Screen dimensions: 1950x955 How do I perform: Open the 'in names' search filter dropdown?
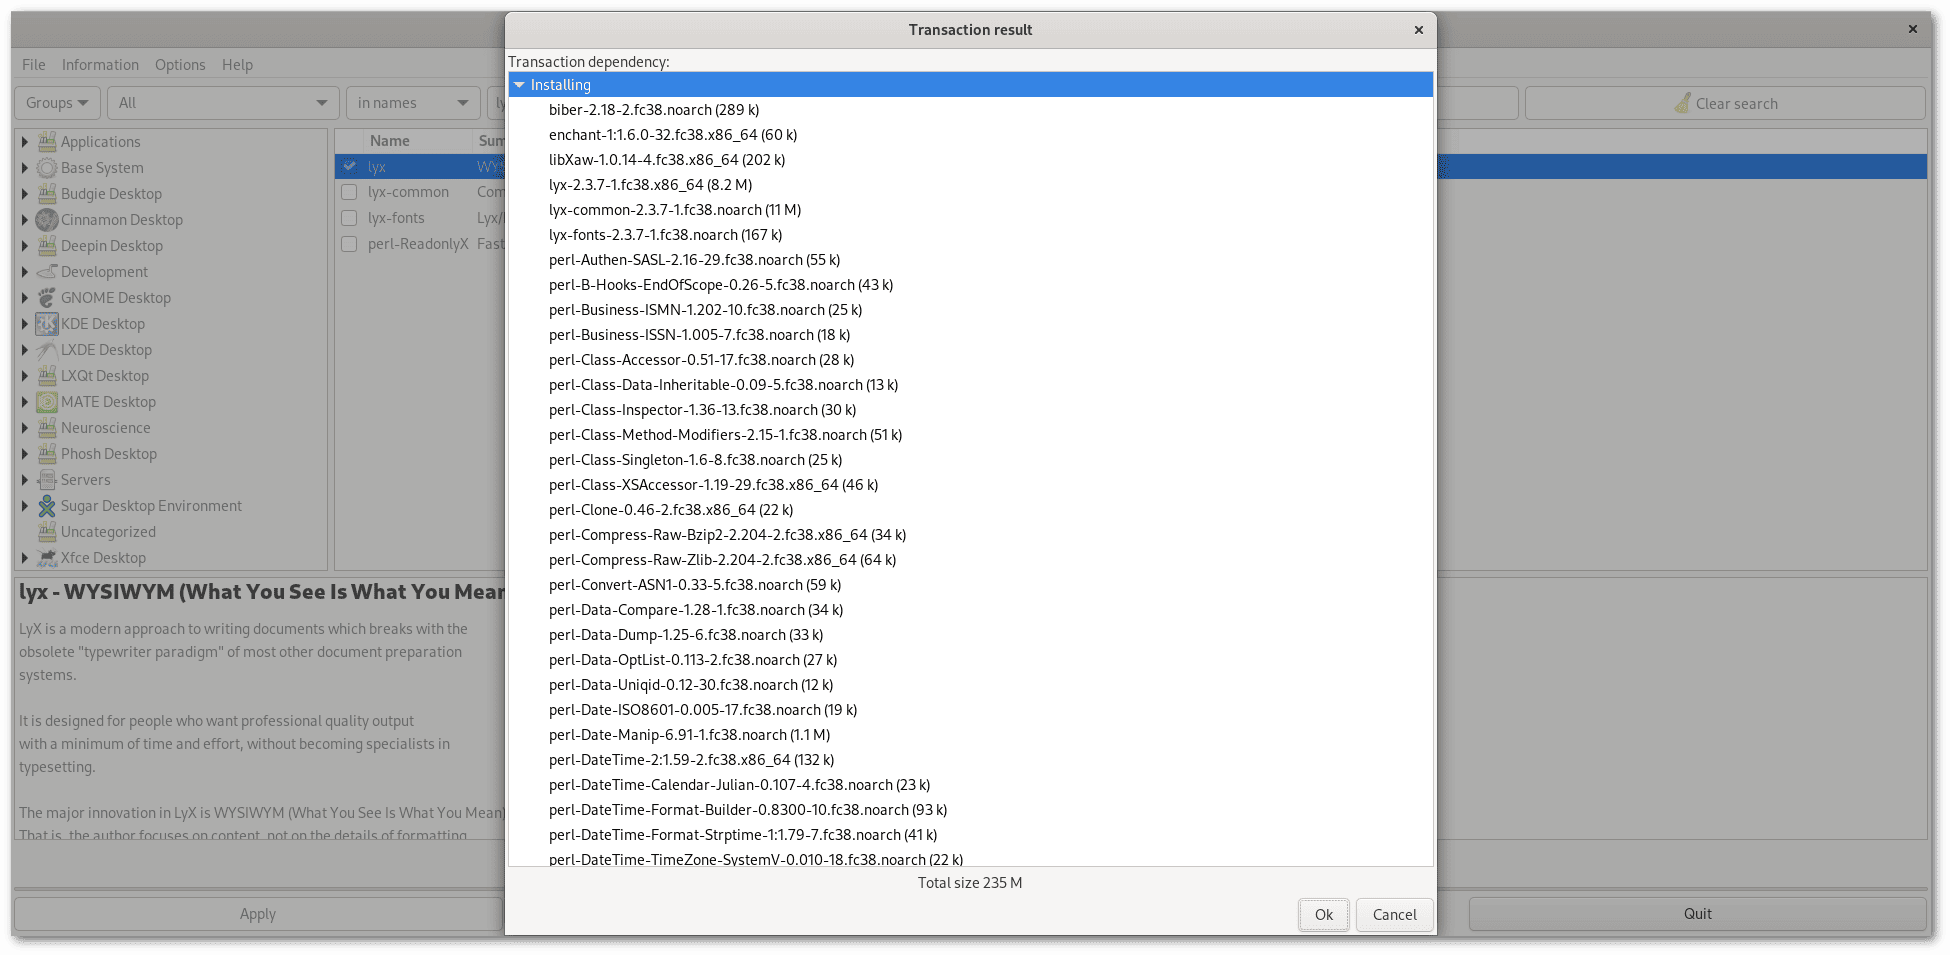(x=412, y=103)
